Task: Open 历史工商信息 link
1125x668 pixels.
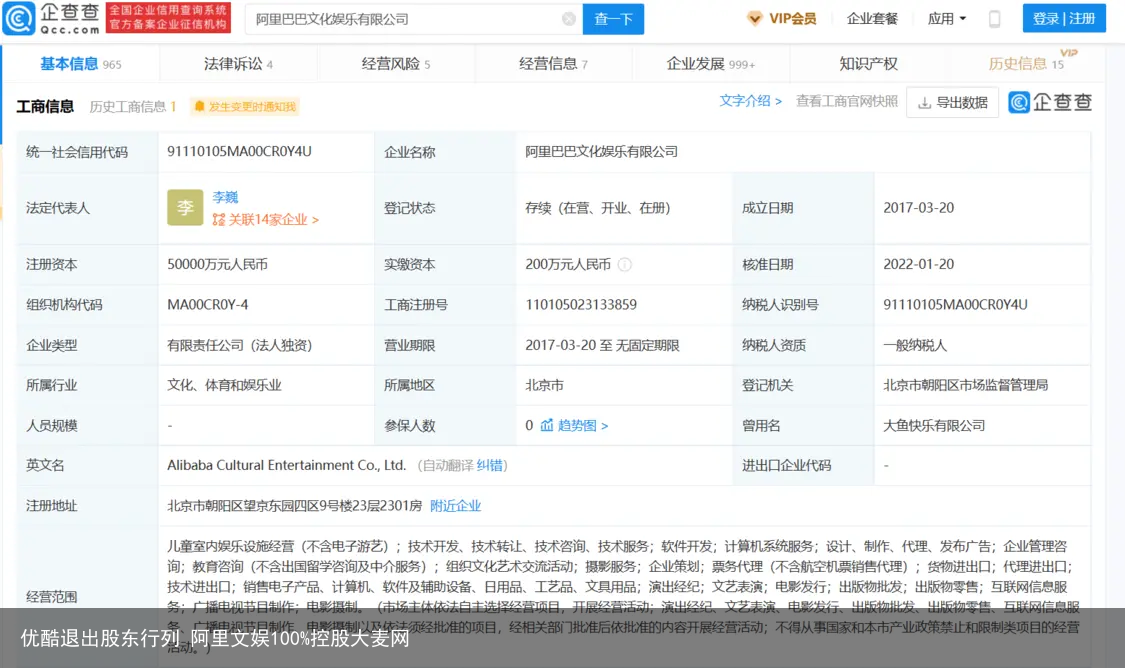Action: click(x=133, y=107)
